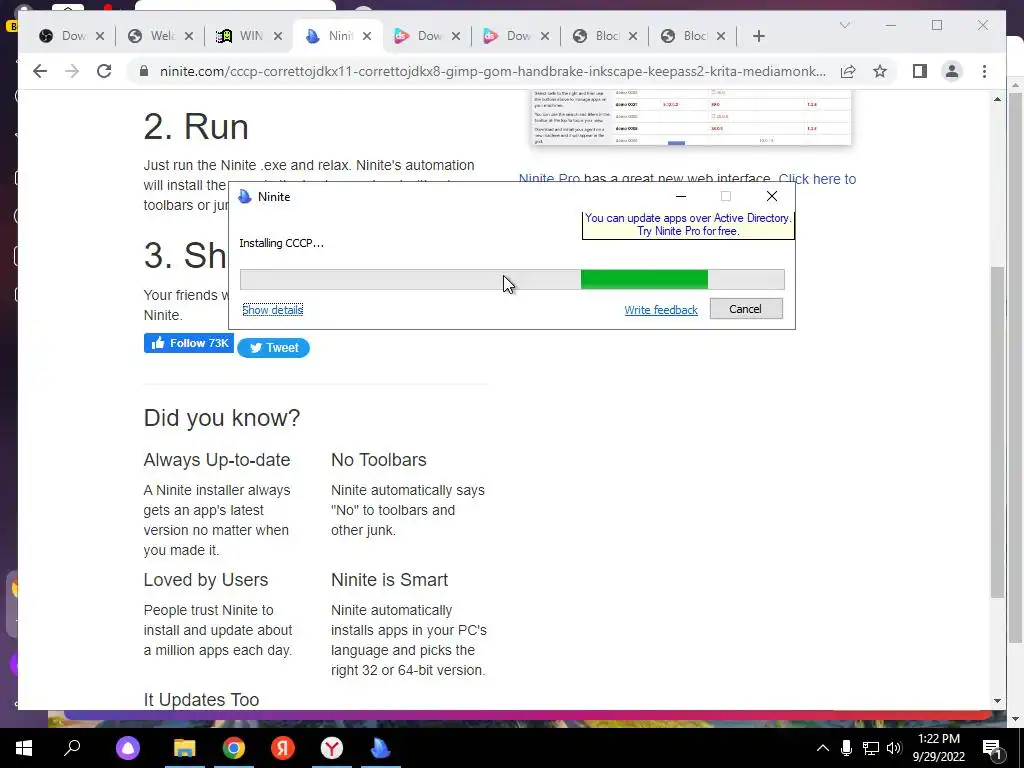The height and width of the screenshot is (768, 1024).
Task: Click the page vertical scrollbar thumb
Action: click(x=997, y=432)
